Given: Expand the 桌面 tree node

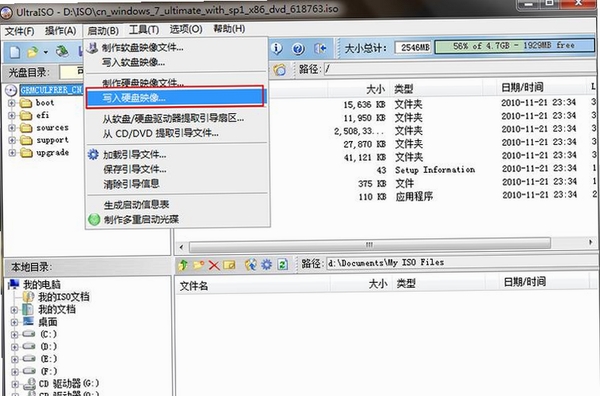Looking at the screenshot, I should pos(14,322).
